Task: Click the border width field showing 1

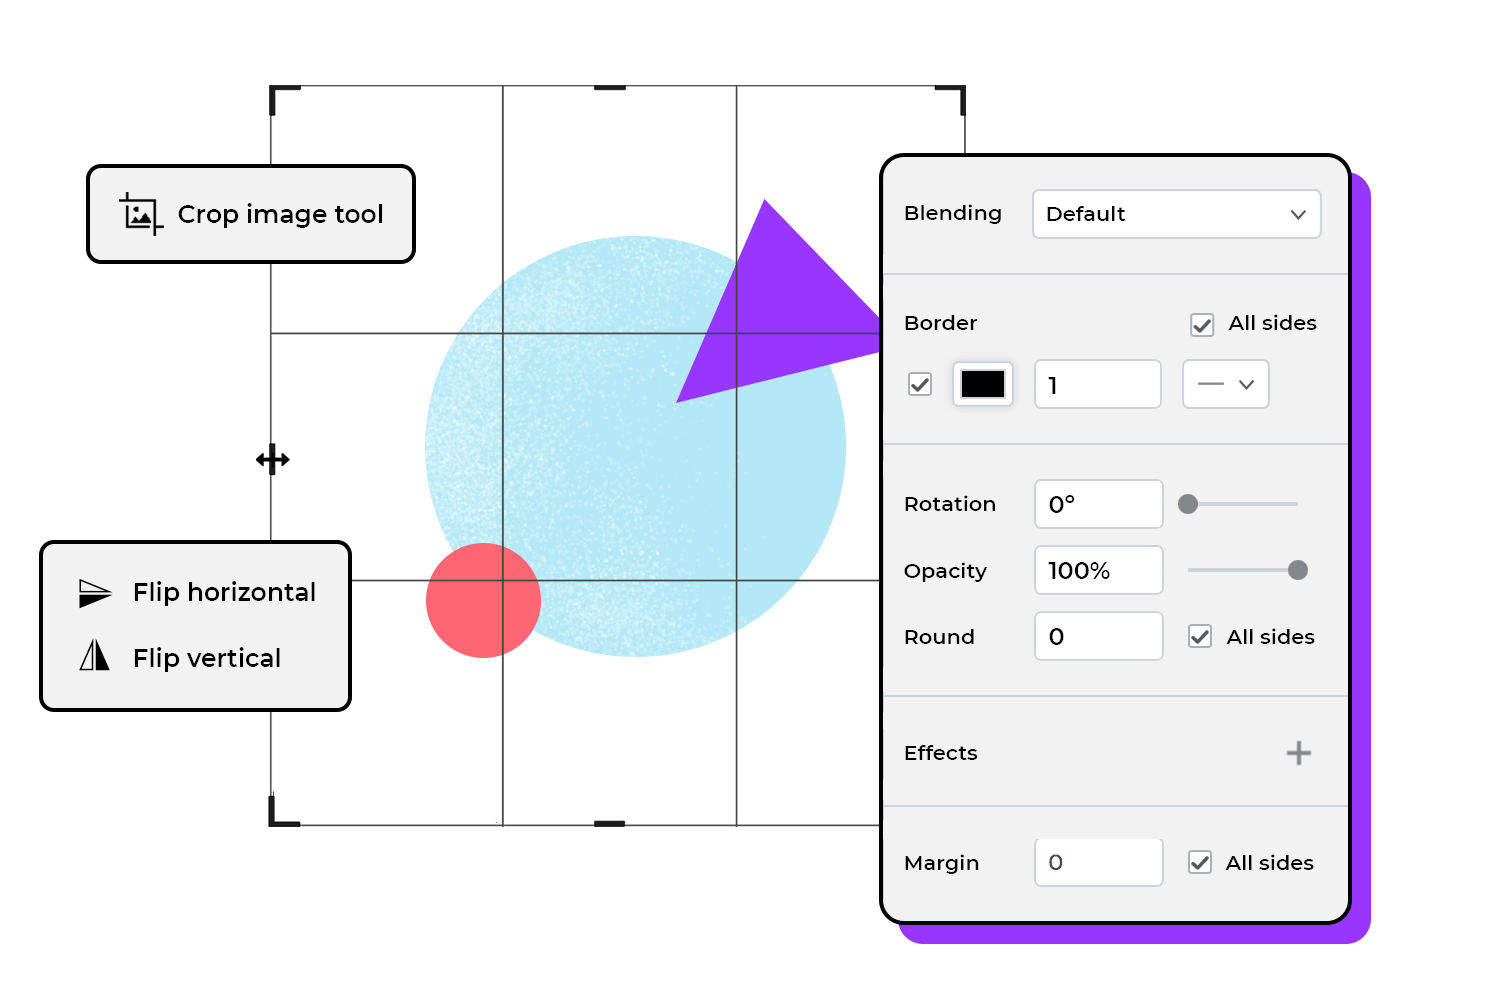Action: click(1098, 384)
